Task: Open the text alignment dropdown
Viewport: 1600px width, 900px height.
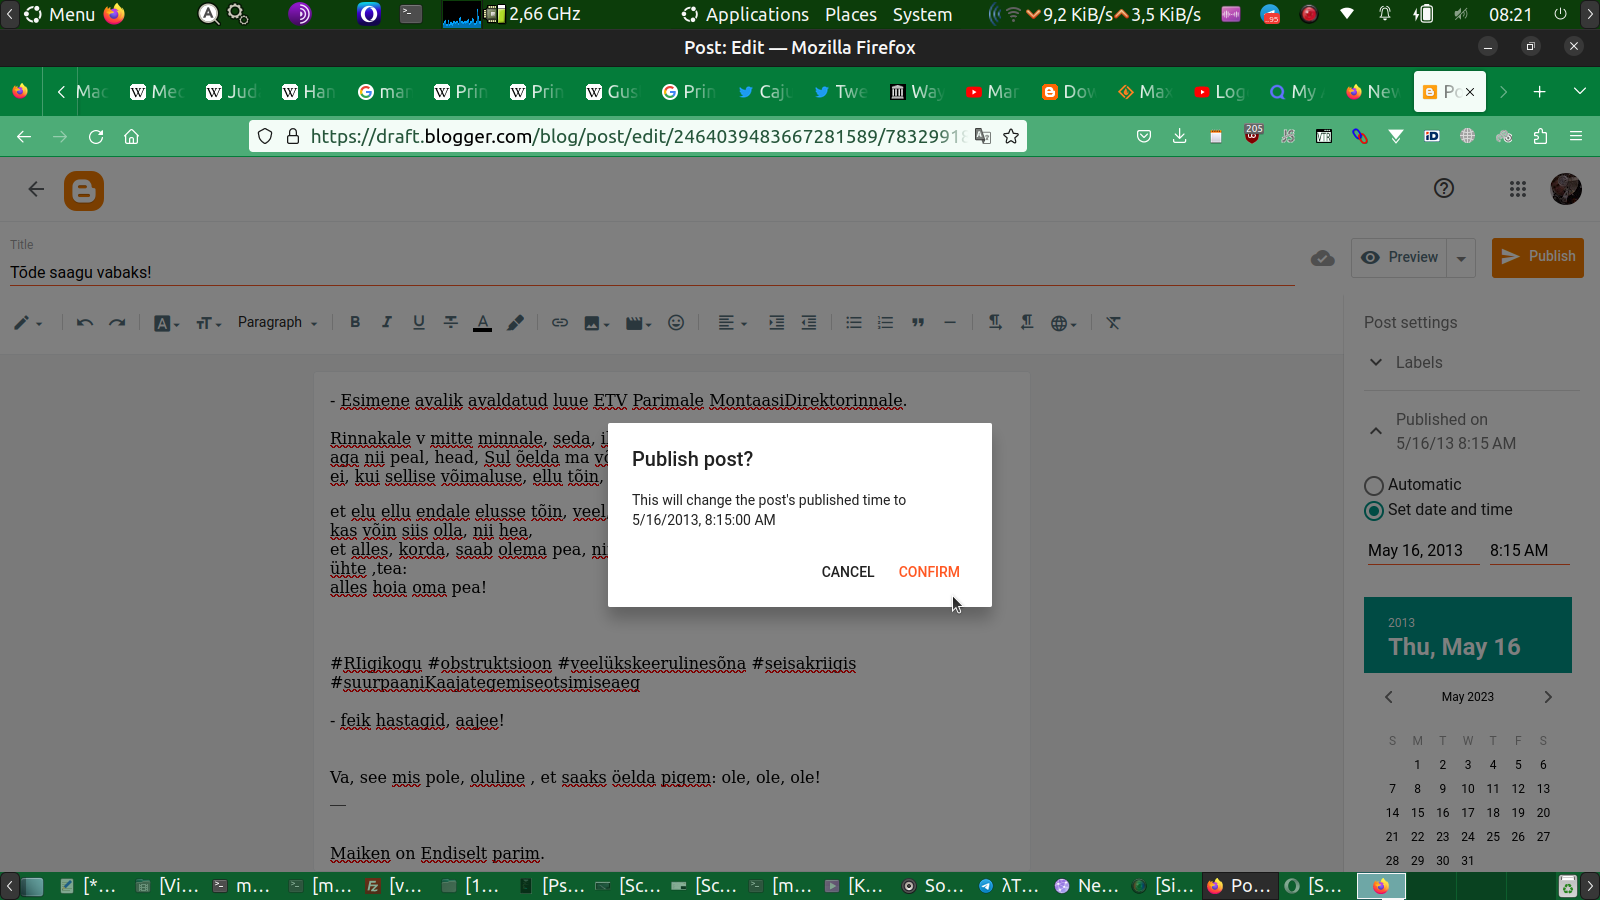Action: [732, 322]
